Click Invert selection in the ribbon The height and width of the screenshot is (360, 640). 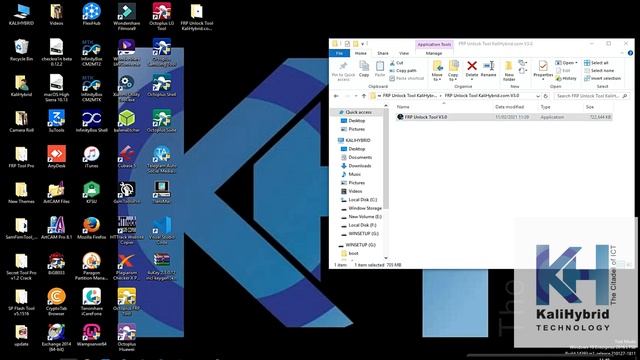point(602,78)
